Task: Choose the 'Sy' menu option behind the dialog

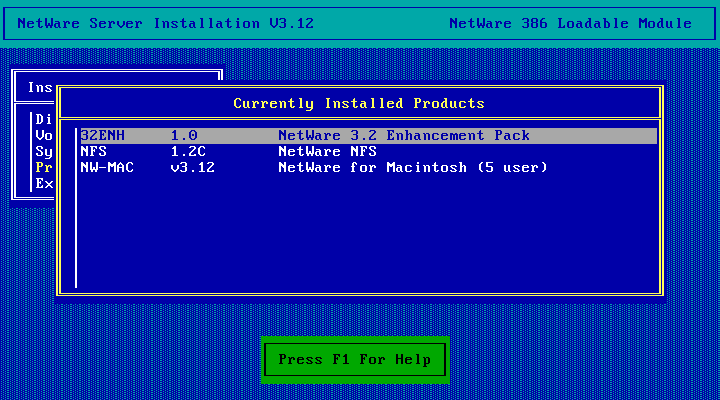Action: (x=44, y=152)
